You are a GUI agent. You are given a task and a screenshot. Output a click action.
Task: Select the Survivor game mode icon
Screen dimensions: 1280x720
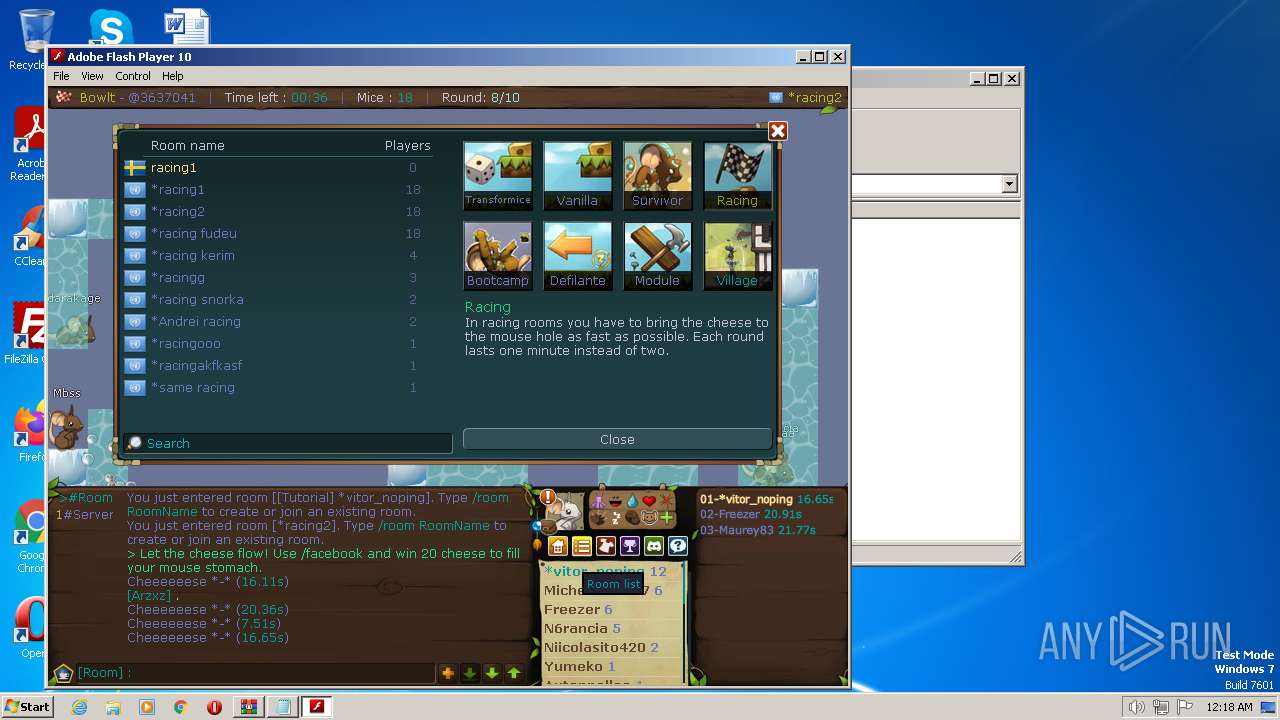[657, 175]
